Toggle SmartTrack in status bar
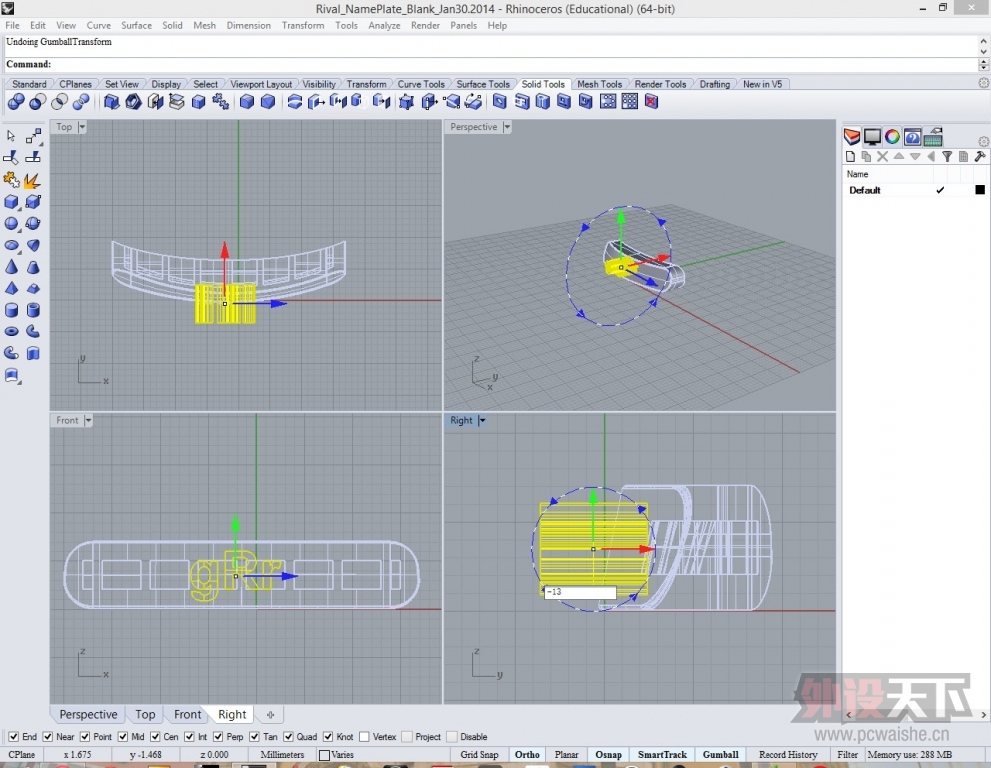991x768 pixels. 662,755
